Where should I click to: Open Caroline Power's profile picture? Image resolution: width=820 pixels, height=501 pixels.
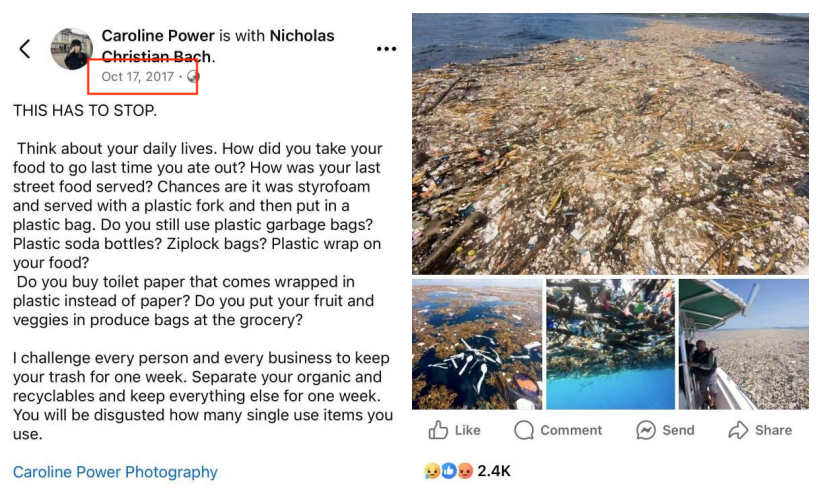coord(72,48)
